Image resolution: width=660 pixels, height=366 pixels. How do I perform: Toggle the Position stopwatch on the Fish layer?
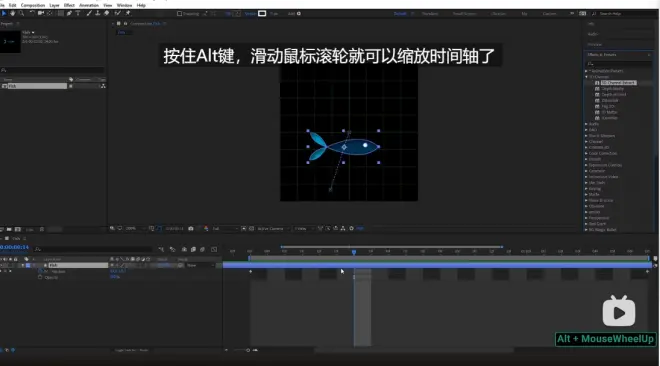[40, 271]
